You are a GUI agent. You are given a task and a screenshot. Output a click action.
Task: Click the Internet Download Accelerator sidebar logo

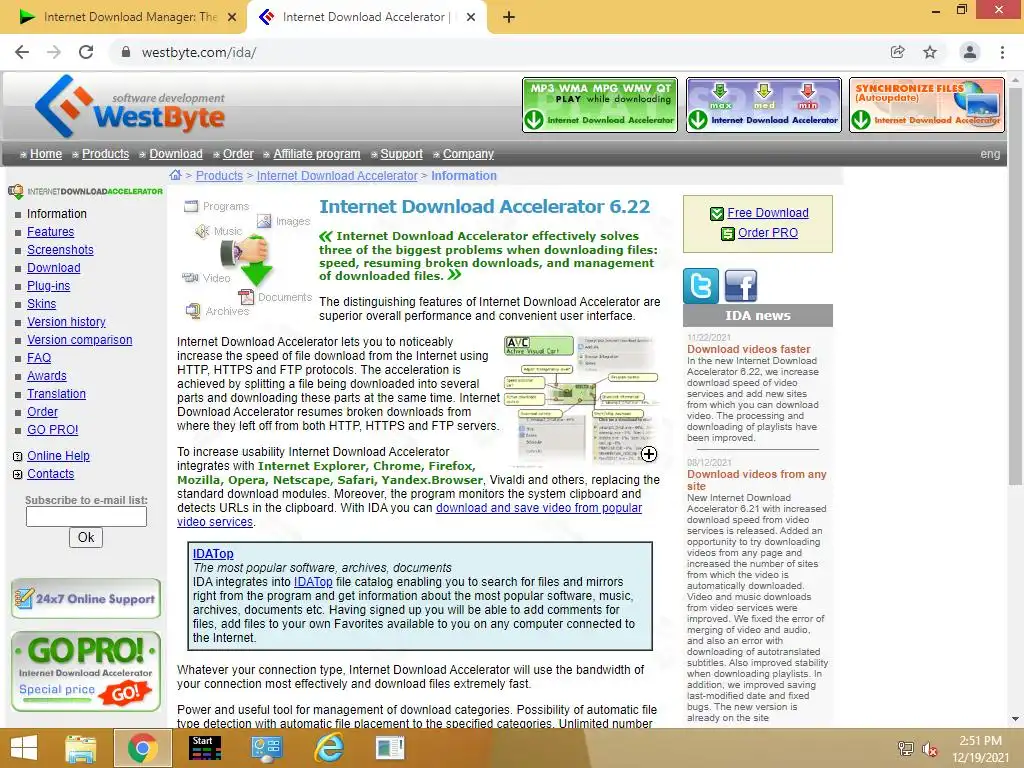click(86, 191)
